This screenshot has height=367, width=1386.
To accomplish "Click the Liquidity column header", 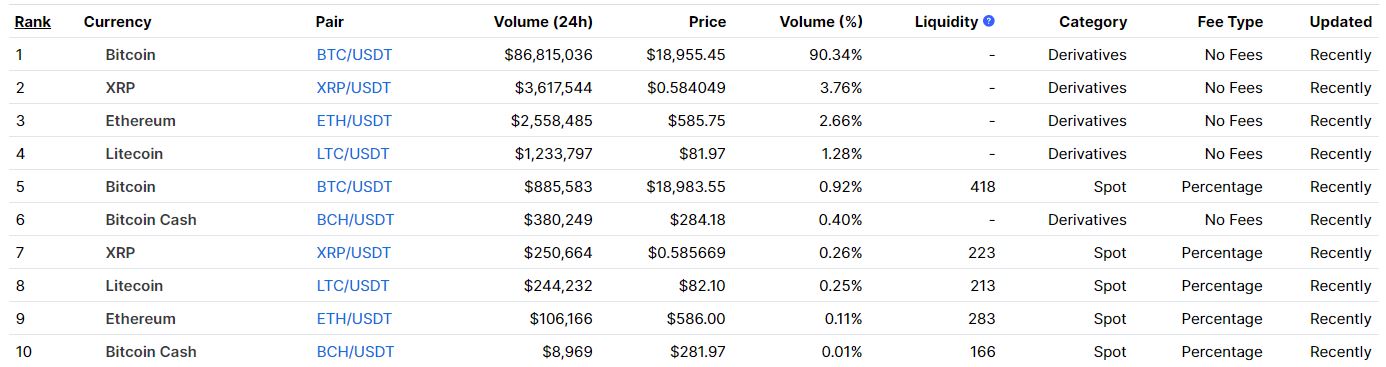I will 946,22.
